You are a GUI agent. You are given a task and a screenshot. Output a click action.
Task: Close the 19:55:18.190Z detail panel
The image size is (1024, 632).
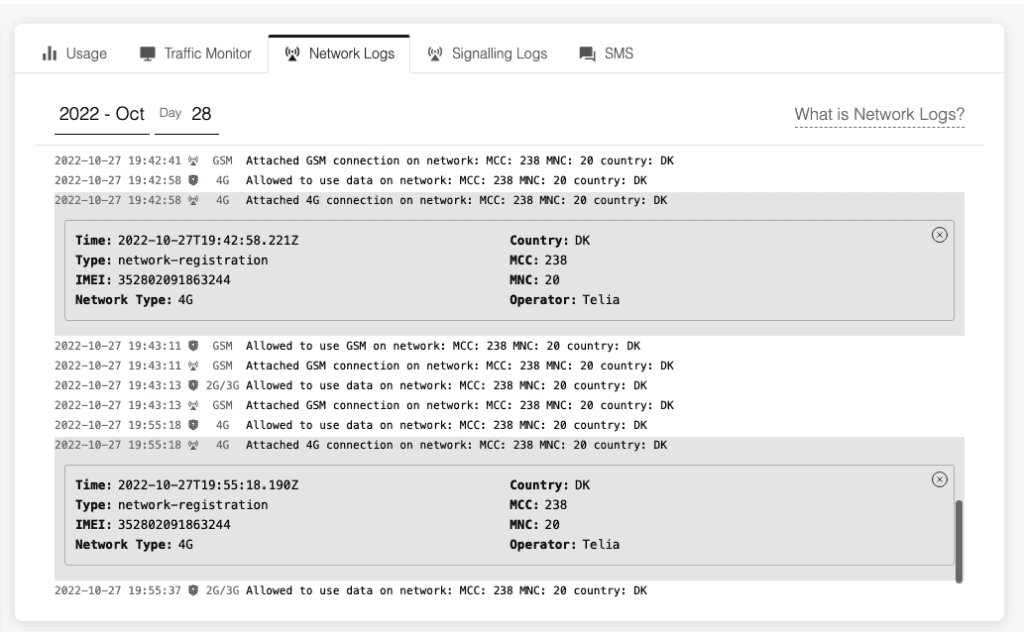(939, 480)
